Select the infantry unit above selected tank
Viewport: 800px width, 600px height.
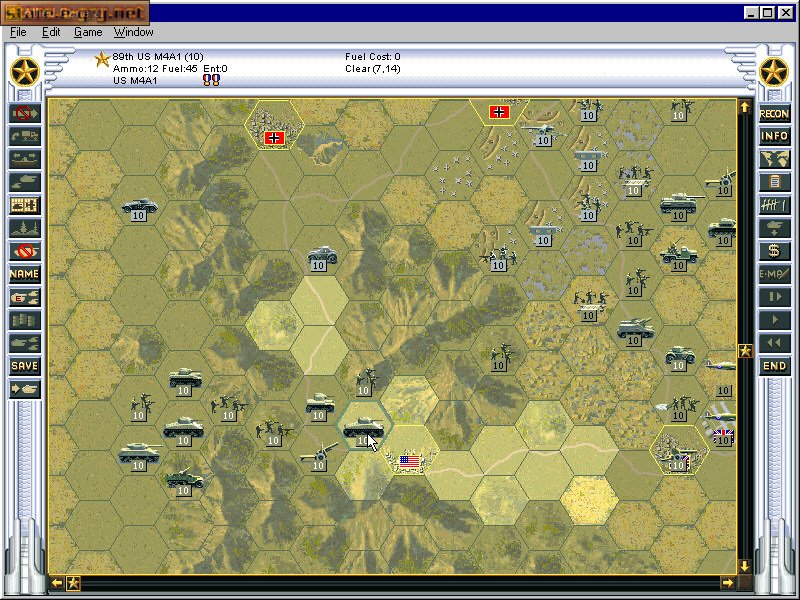click(x=365, y=383)
